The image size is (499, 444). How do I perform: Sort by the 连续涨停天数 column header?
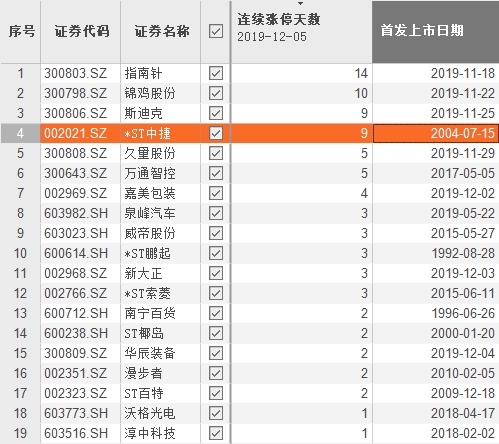pos(302,32)
